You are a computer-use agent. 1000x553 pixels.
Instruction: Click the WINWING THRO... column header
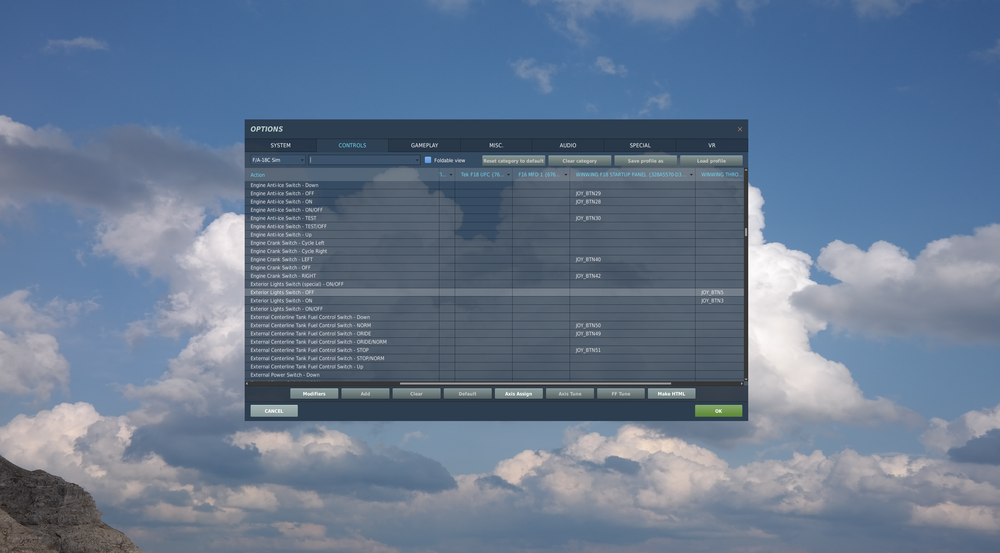pos(721,175)
